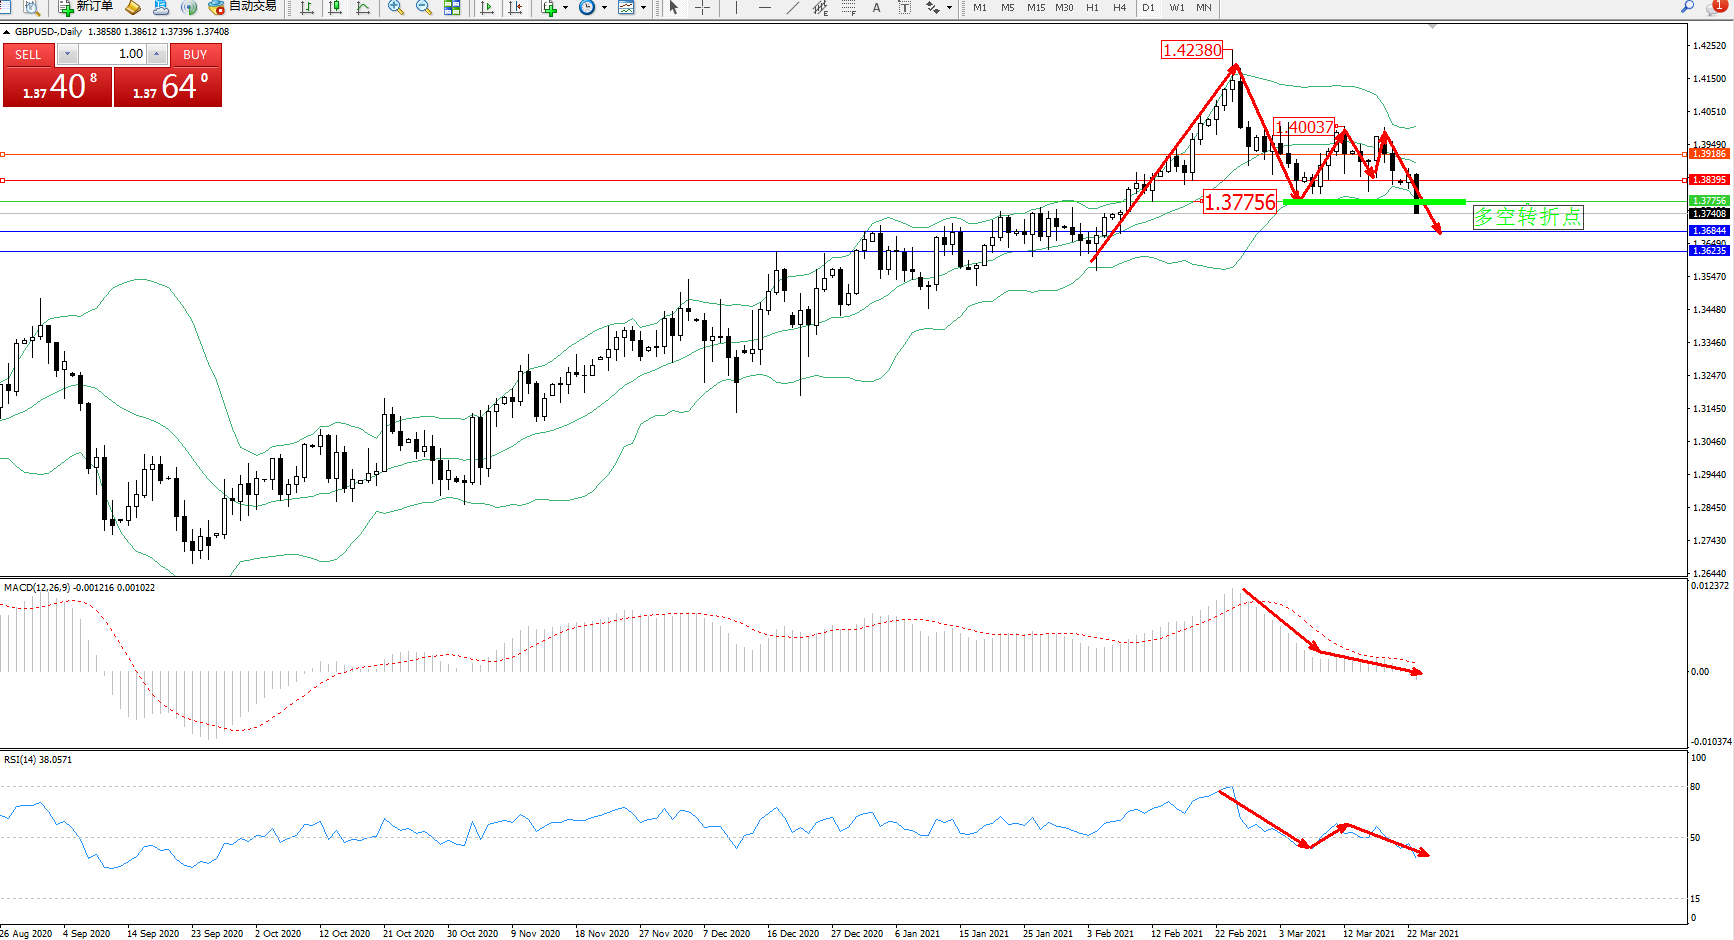Switch chart to candlestick view
The height and width of the screenshot is (940, 1734).
[x=335, y=8]
